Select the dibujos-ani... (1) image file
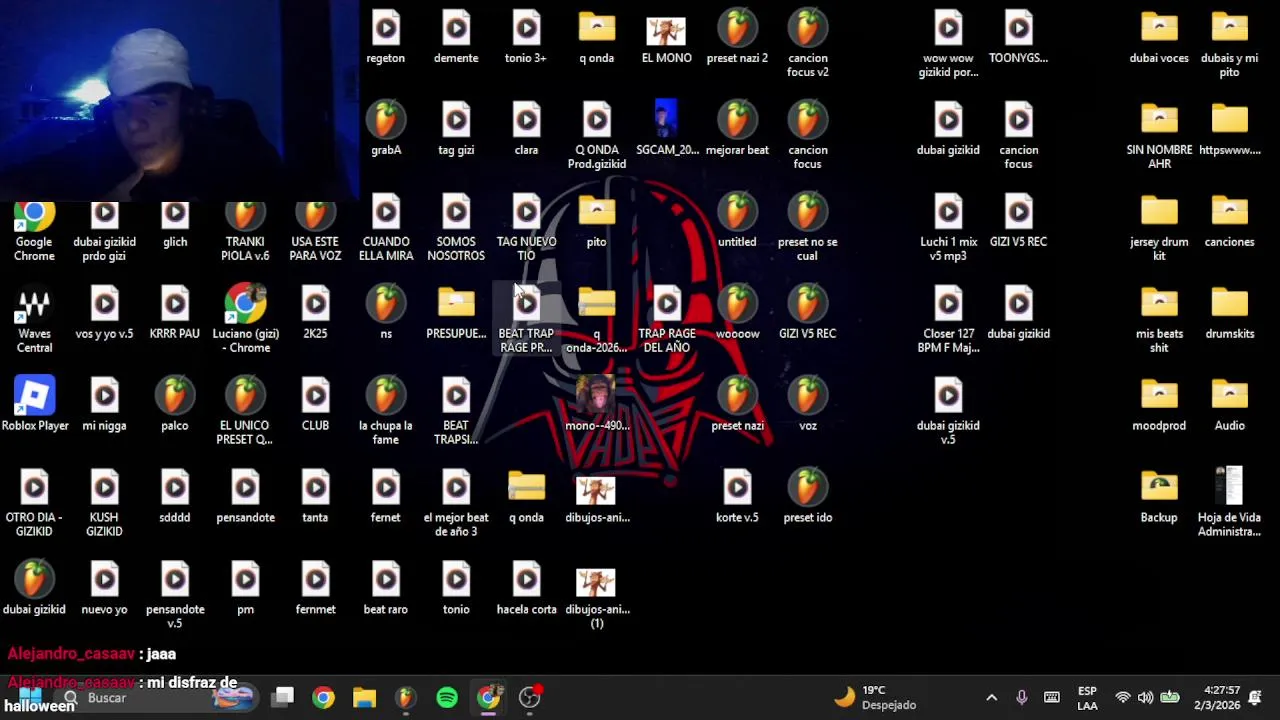Viewport: 1280px width, 720px height. (597, 598)
